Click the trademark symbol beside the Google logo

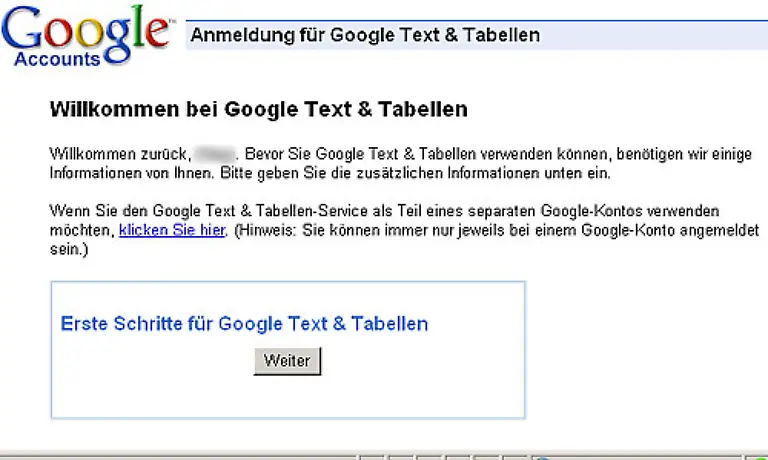[171, 21]
